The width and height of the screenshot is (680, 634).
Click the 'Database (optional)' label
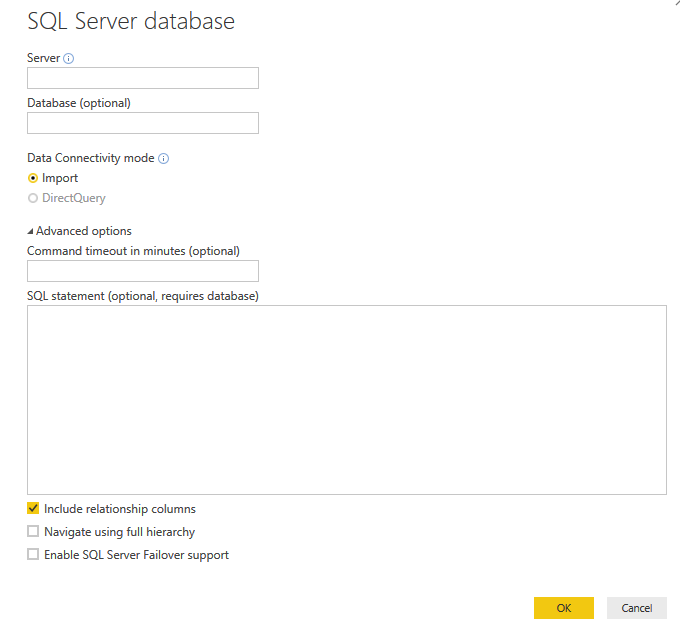click(79, 103)
